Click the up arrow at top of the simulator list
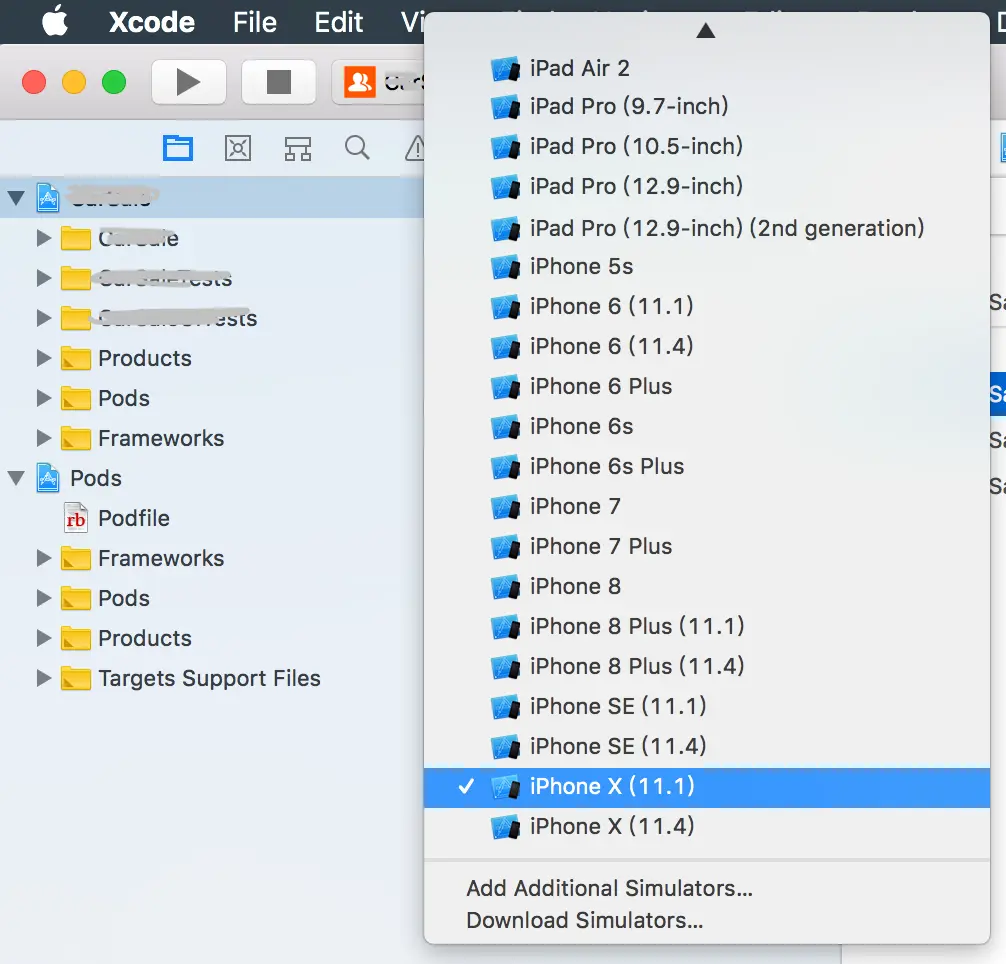The width and height of the screenshot is (1006, 964). pos(706,30)
